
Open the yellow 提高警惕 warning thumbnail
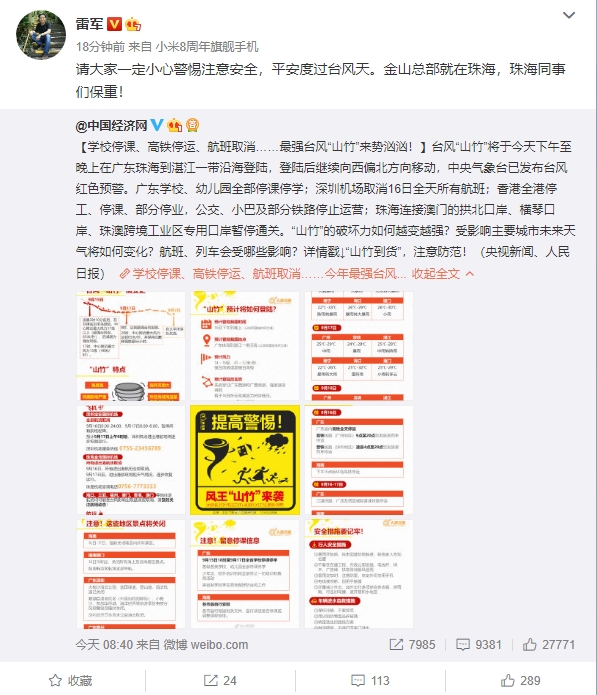[x=245, y=460]
